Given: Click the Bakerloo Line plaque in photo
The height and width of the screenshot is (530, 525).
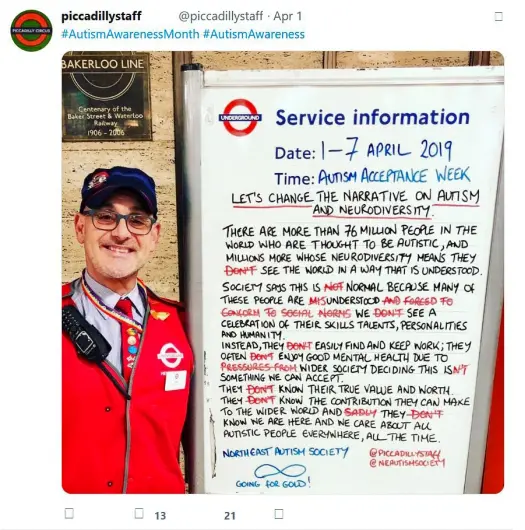Looking at the screenshot, I should (x=106, y=96).
